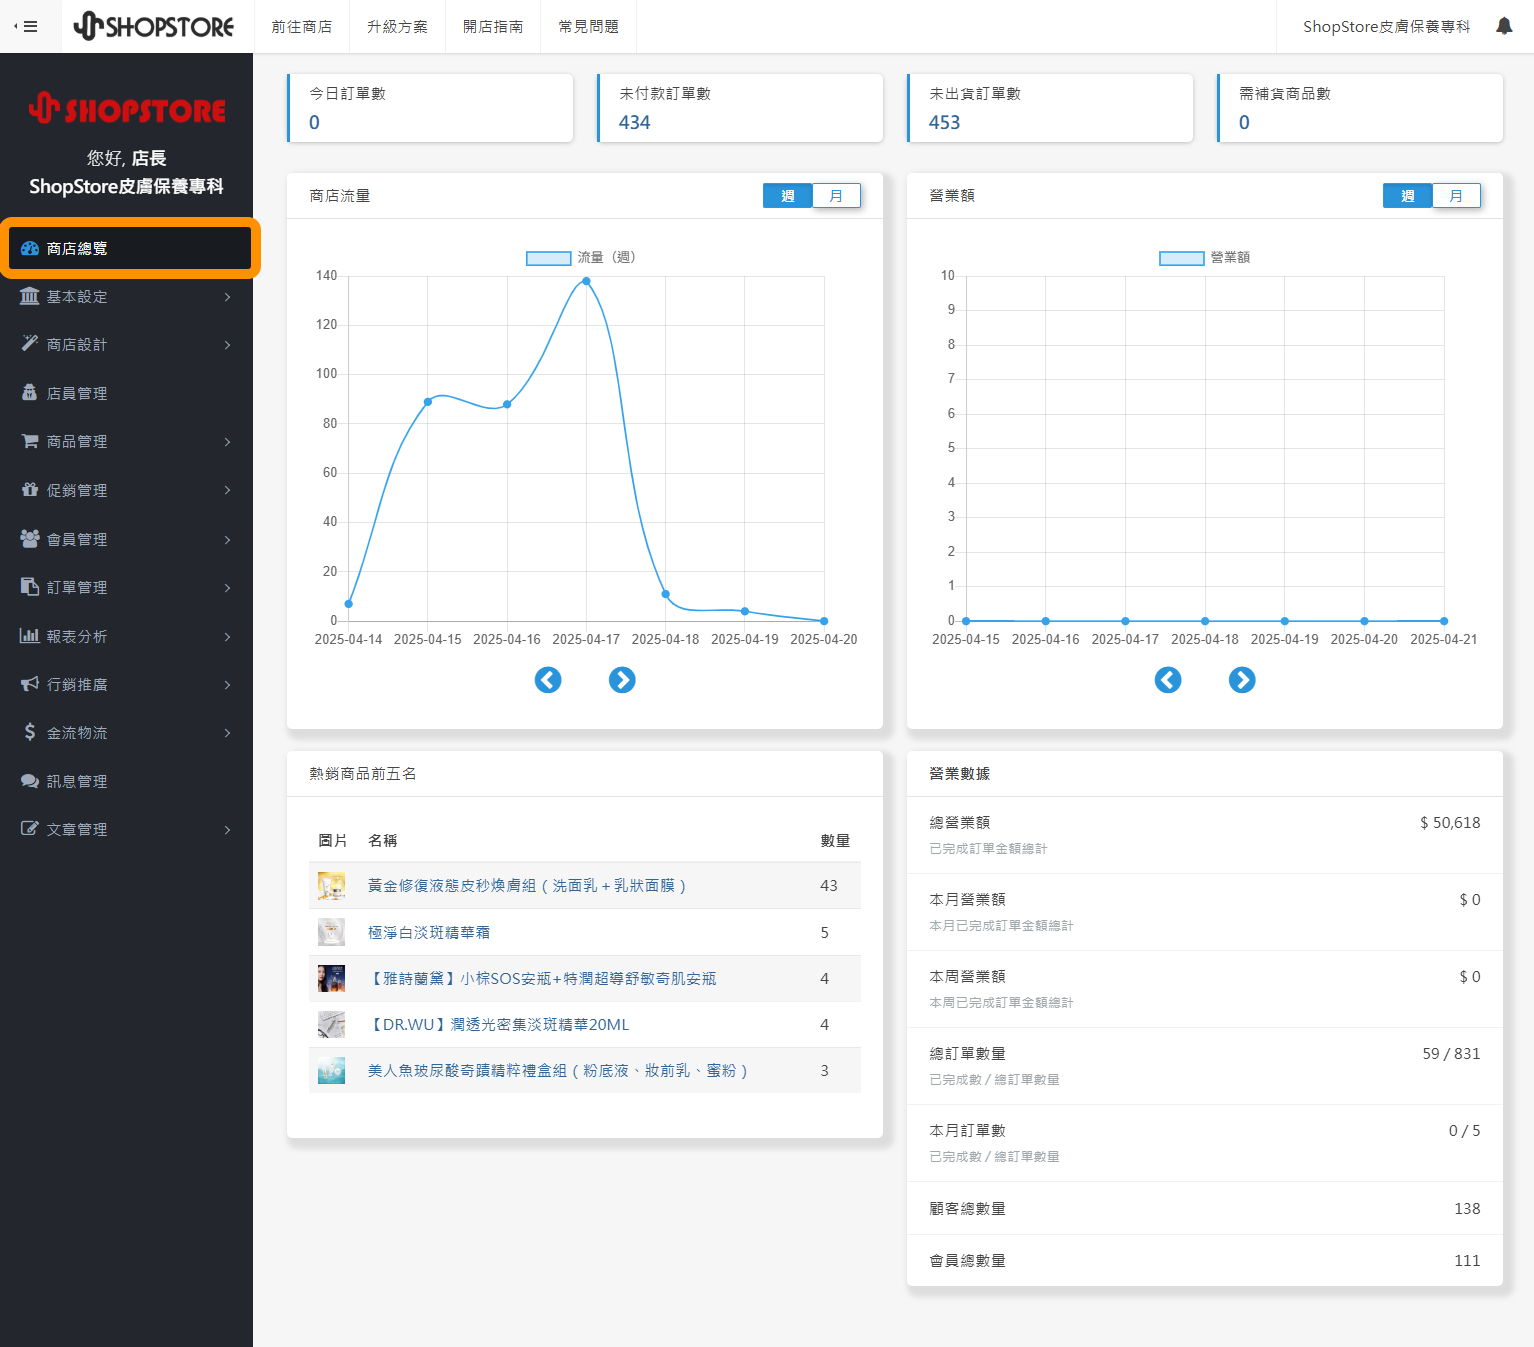Viewport: 1534px width, 1347px height.
Task: Click 今日訂單數 summary card
Action: point(430,108)
